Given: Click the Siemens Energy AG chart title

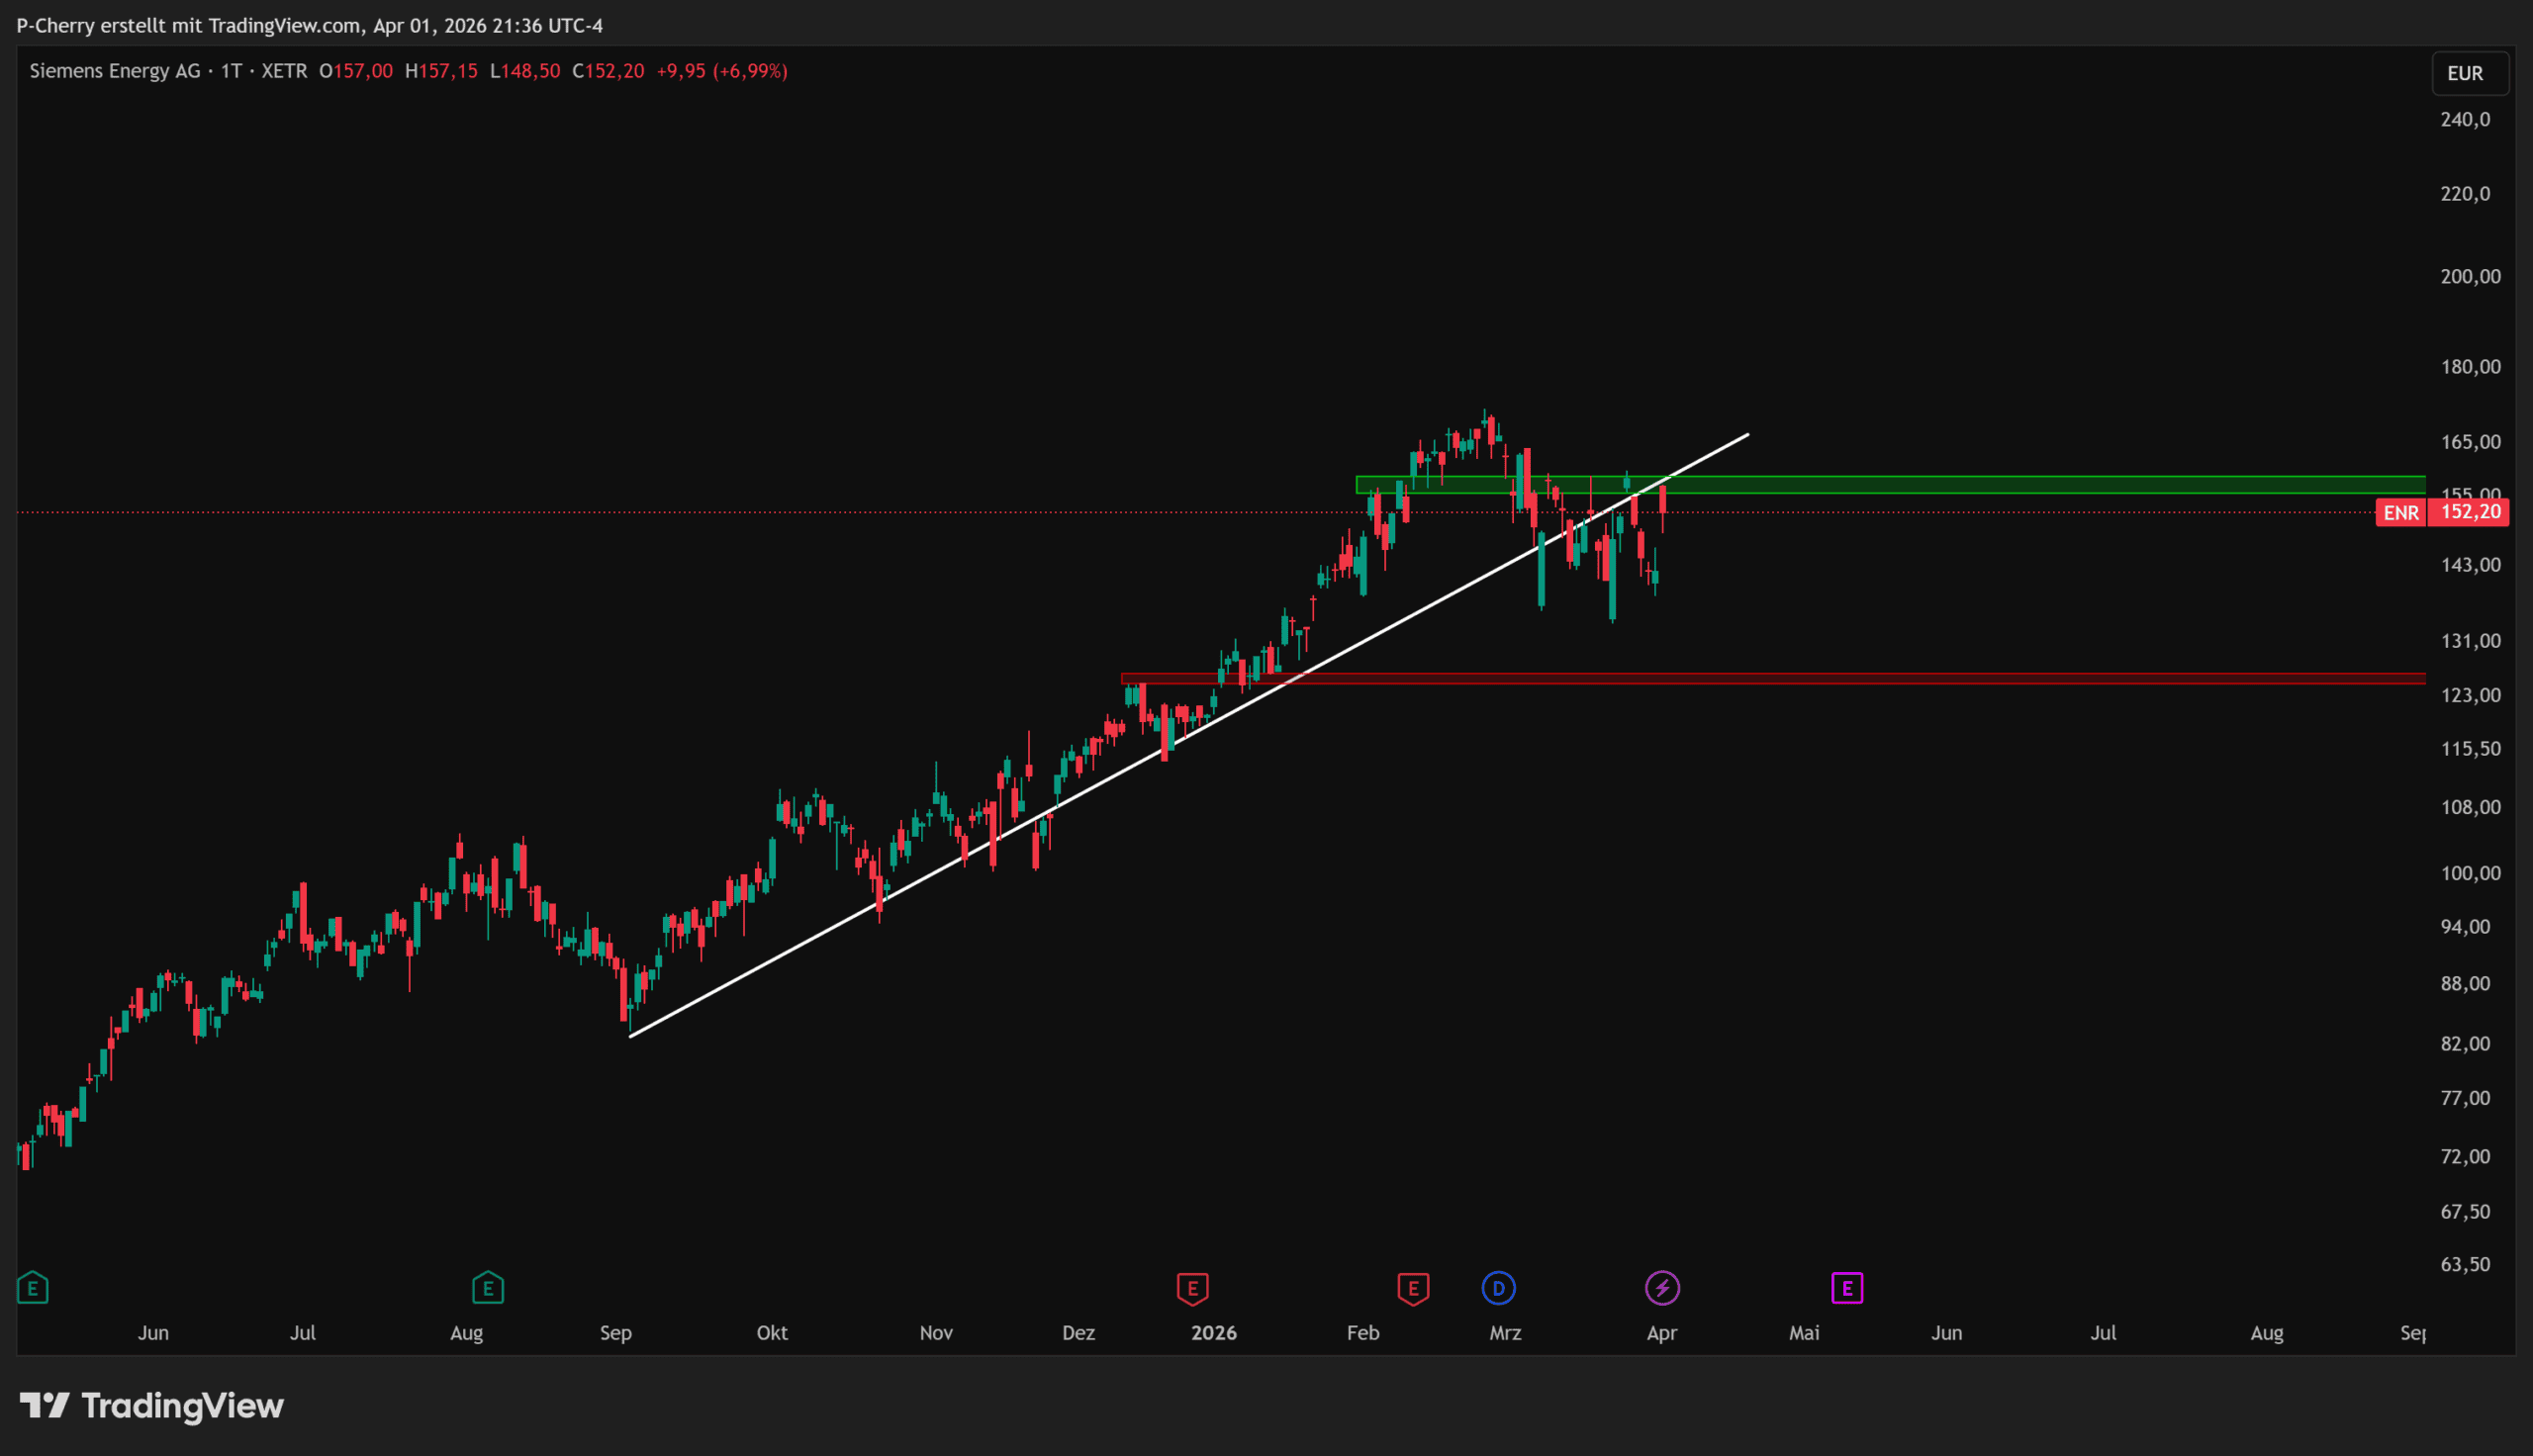Looking at the screenshot, I should (115, 71).
